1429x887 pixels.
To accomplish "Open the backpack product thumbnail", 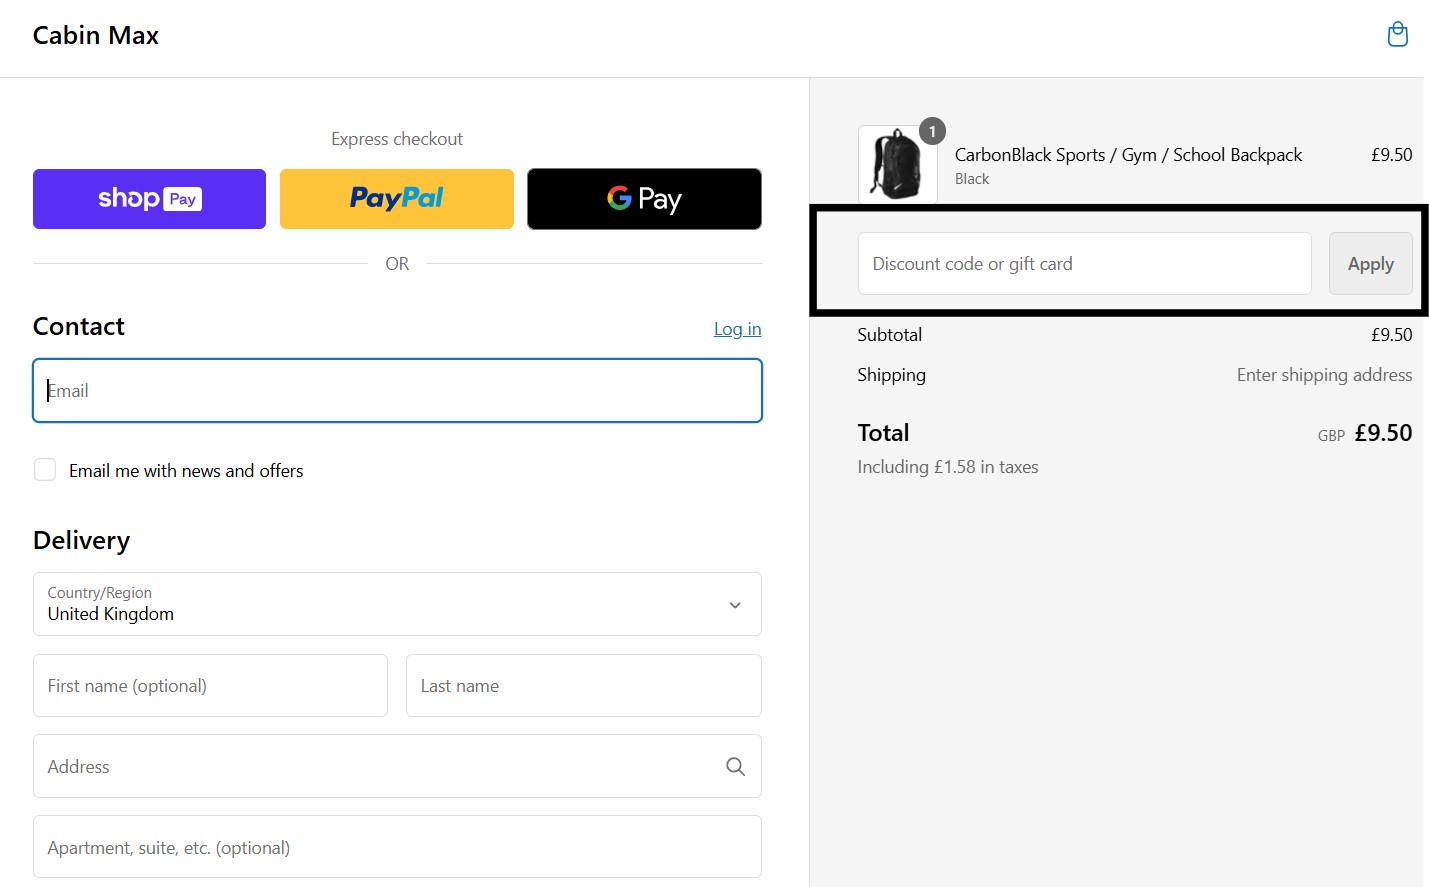I will coord(897,165).
